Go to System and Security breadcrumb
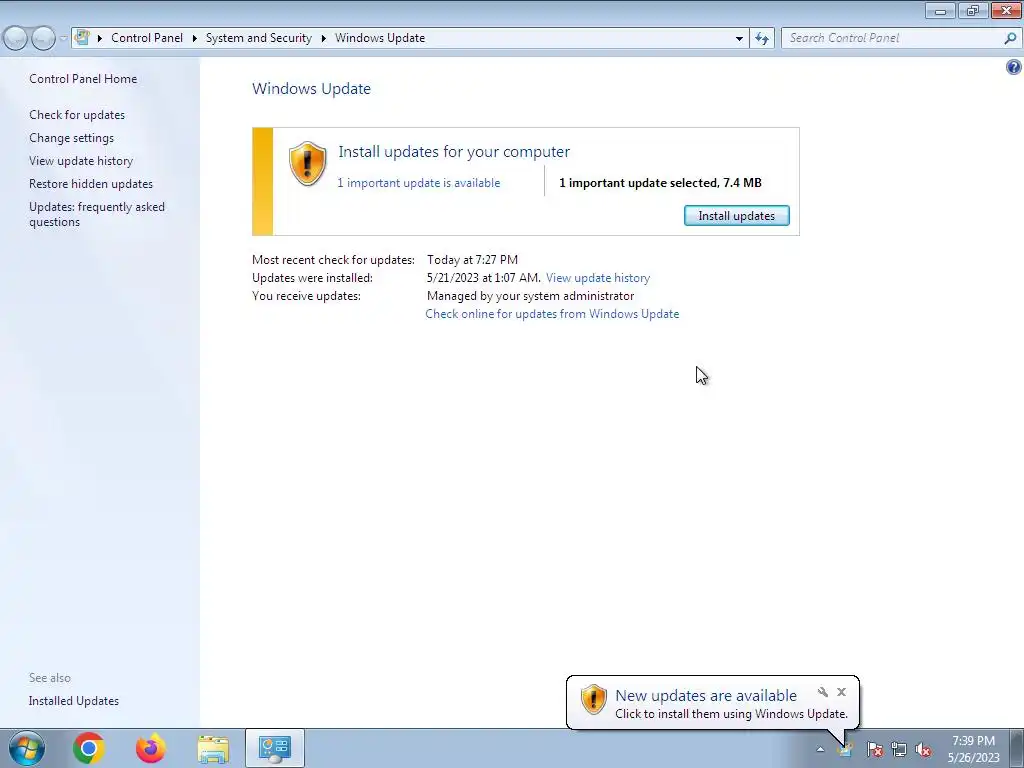1024x768 pixels. point(259,38)
